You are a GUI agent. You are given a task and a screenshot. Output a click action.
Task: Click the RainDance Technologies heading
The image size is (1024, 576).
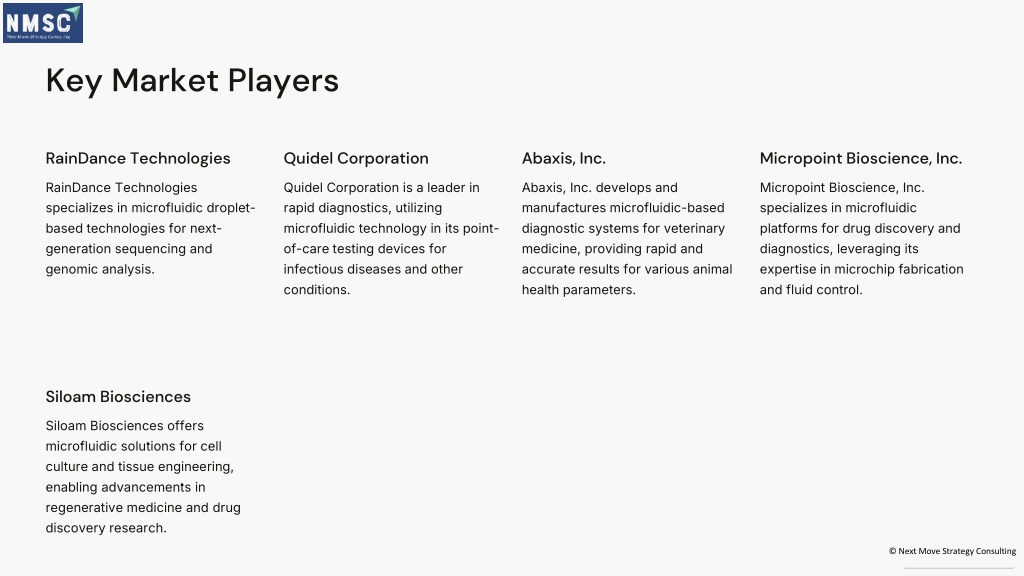coord(138,158)
